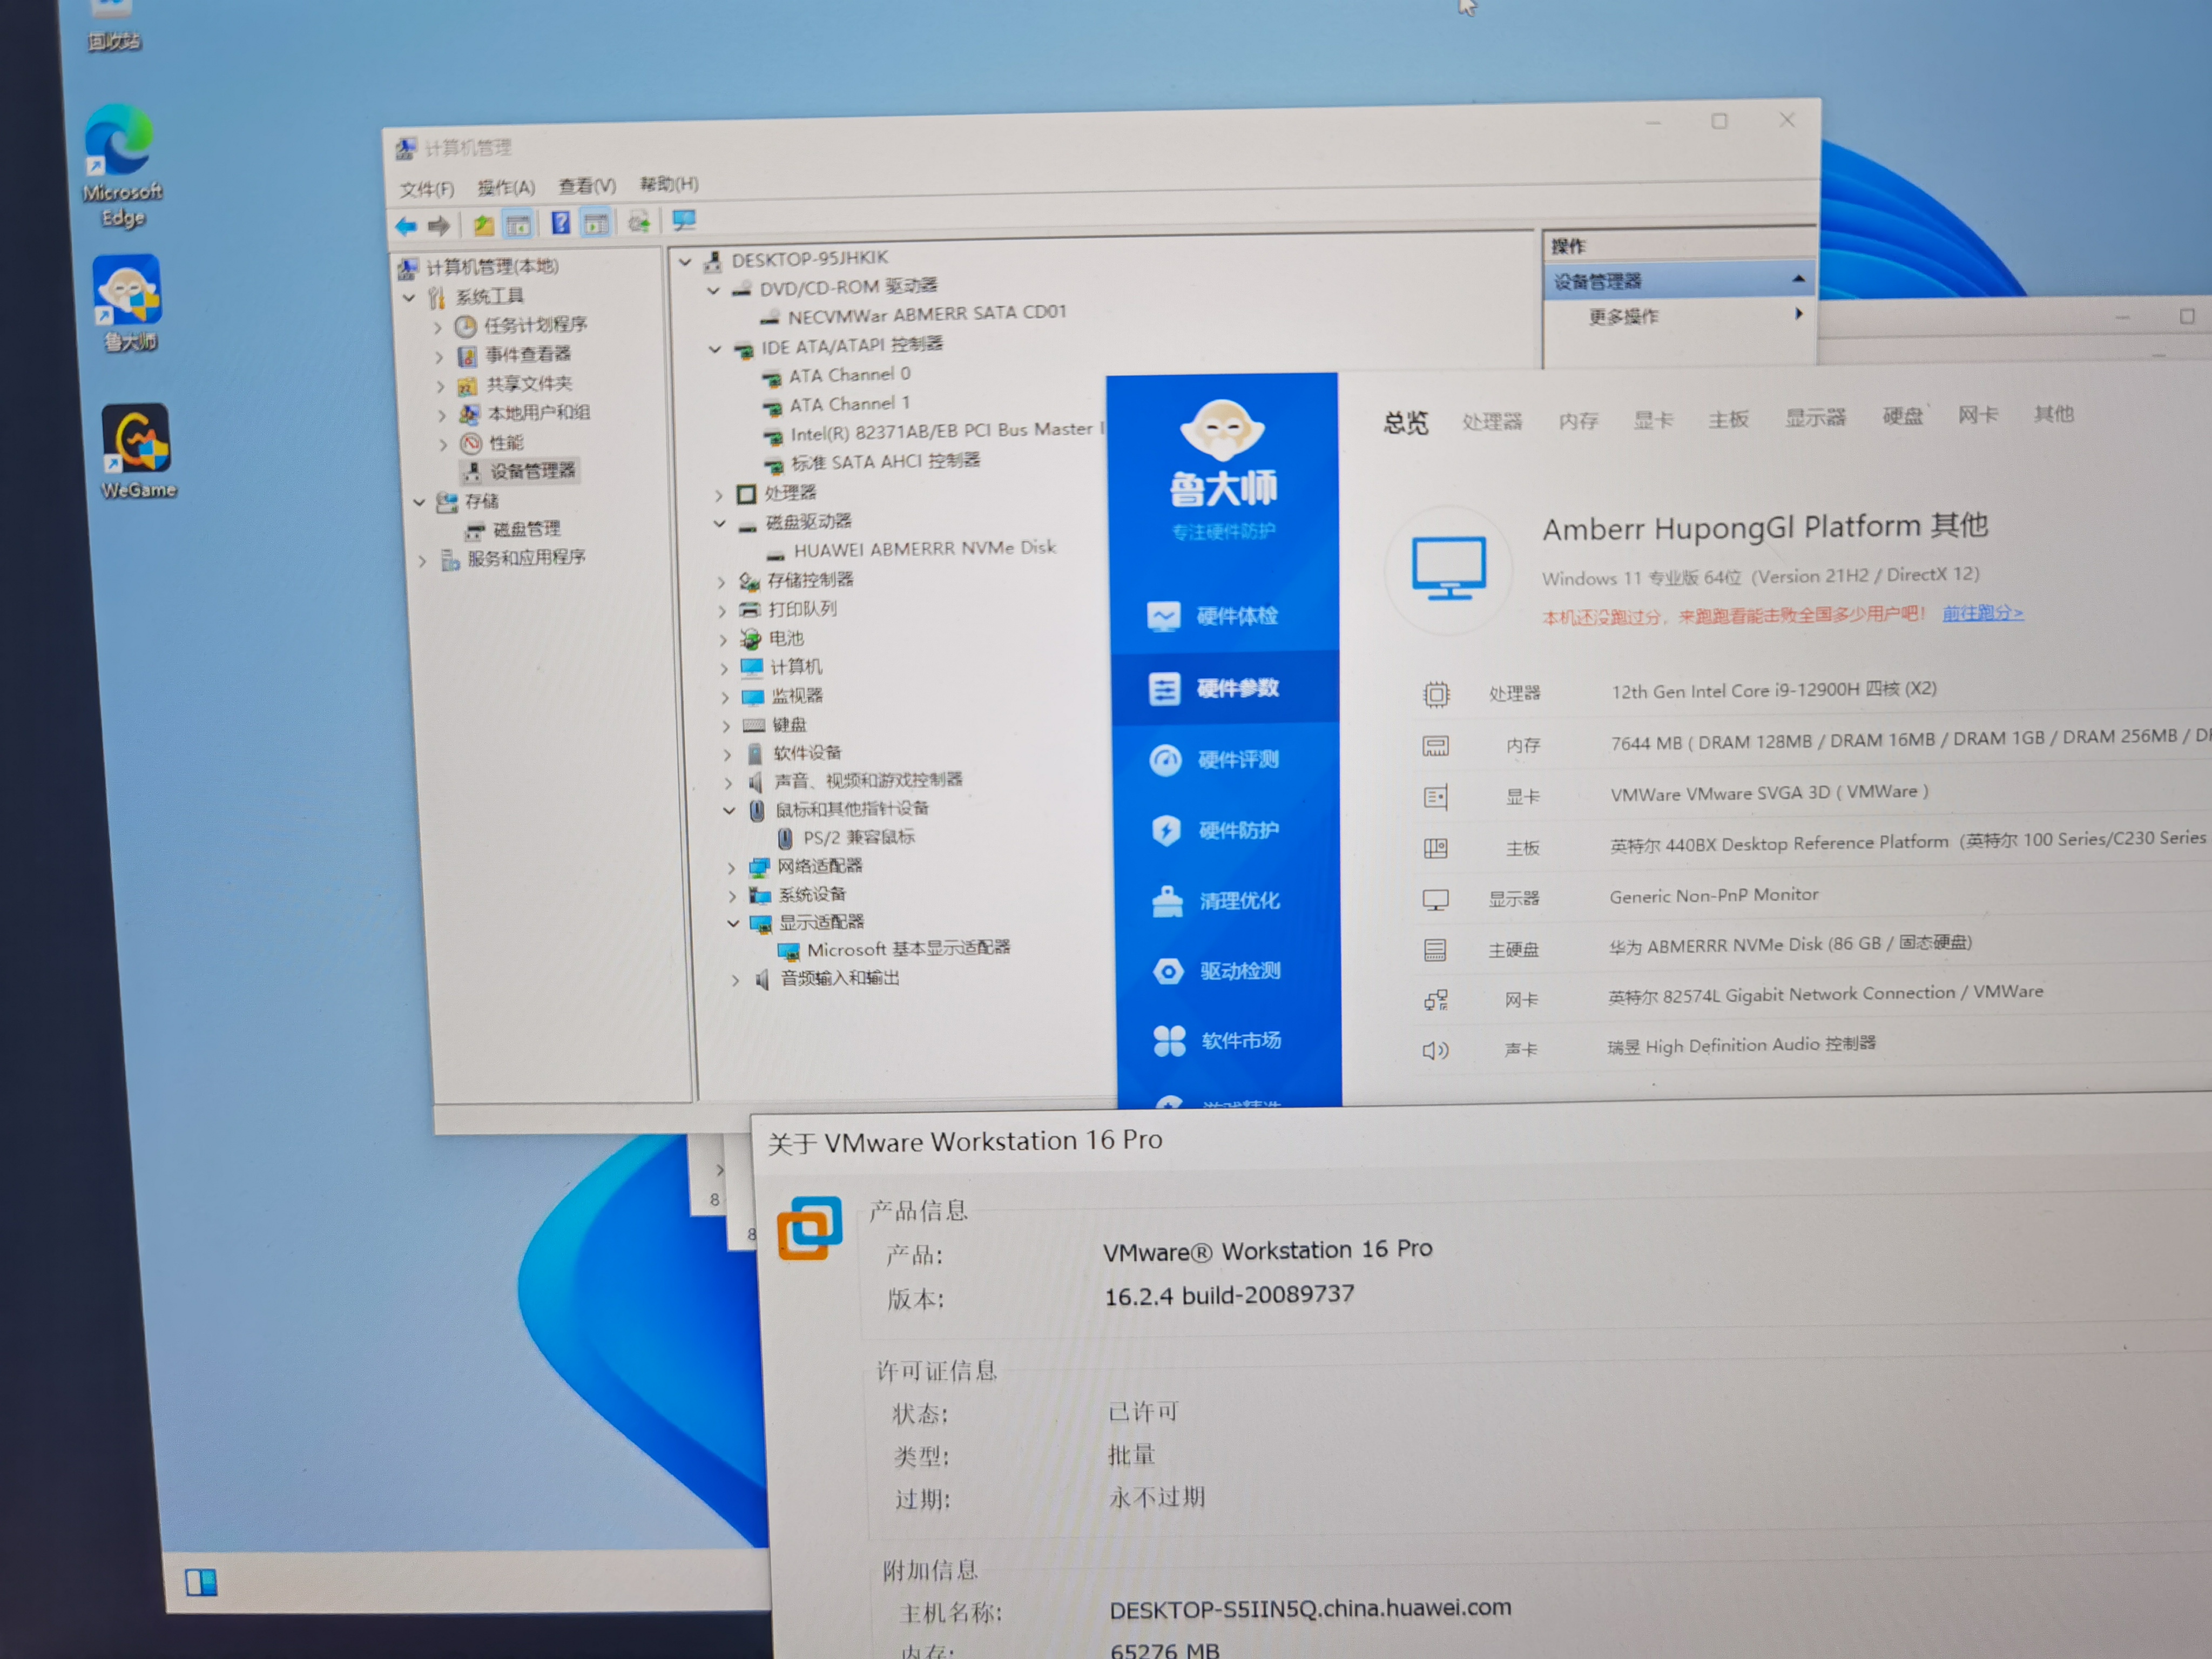Expand the 存储控制器 node
Viewport: 2212px width, 1659px height.
click(721, 581)
